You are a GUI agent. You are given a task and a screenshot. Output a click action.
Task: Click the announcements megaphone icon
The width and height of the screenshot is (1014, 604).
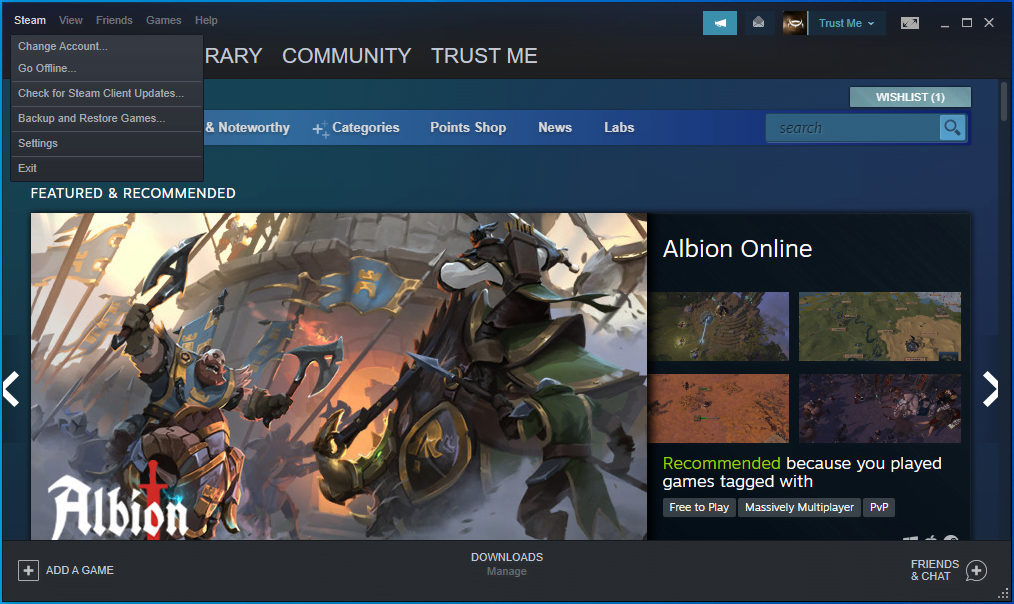pyautogui.click(x=720, y=23)
